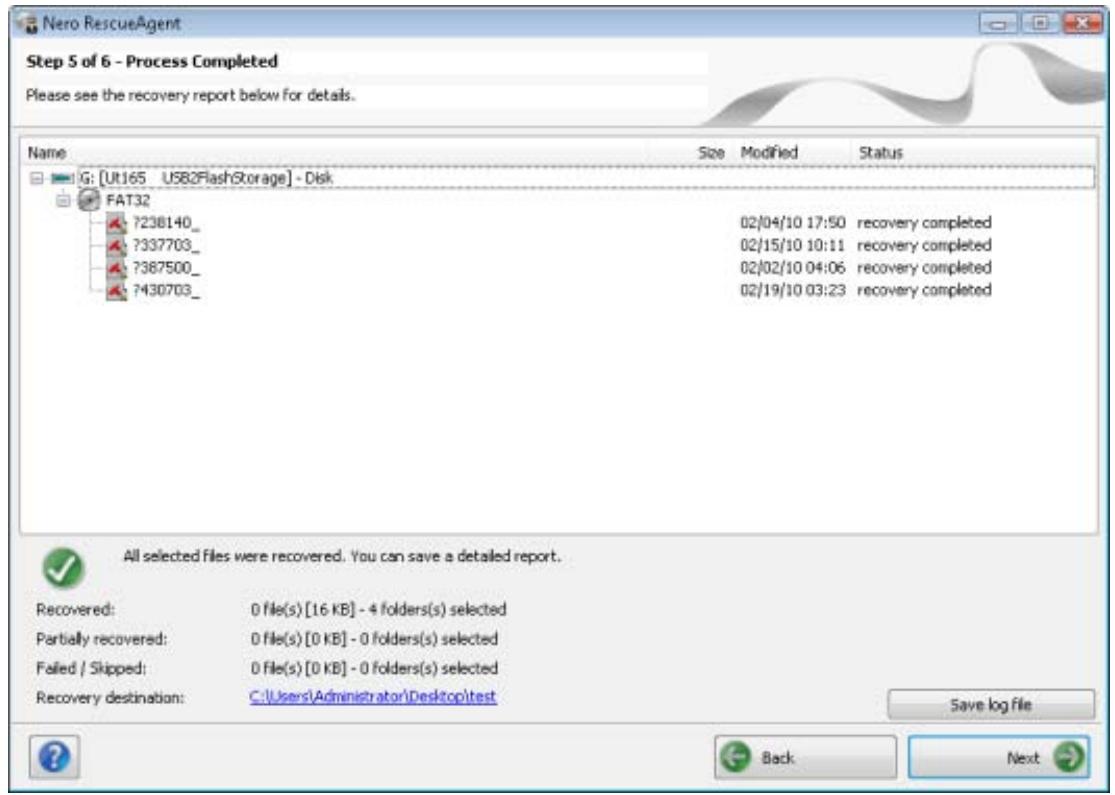Click recovery completed status for ?238140_
The height and width of the screenshot is (795, 1115).
pyautogui.click(x=924, y=223)
